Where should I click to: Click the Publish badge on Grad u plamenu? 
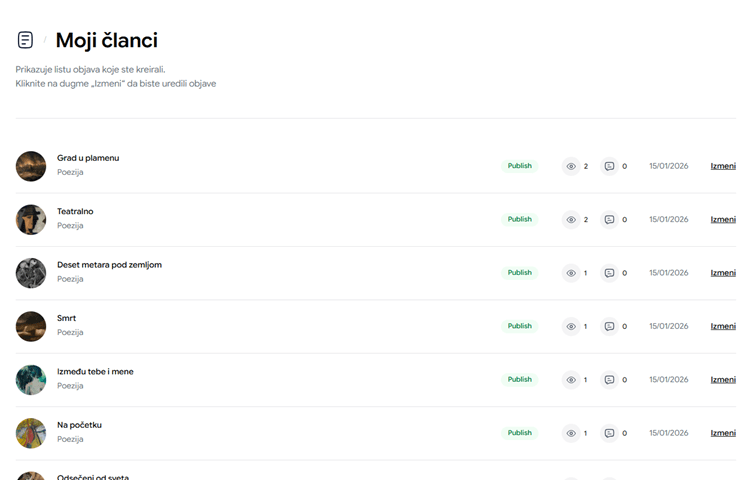point(519,166)
